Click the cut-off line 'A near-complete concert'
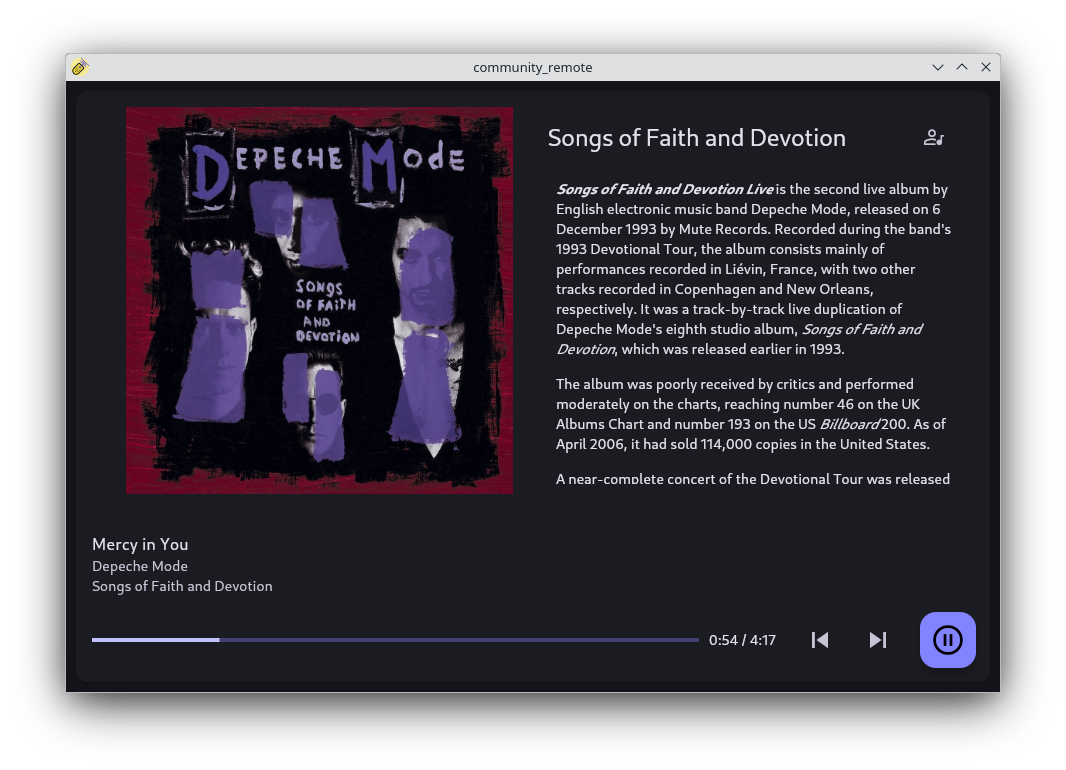The width and height of the screenshot is (1066, 770). [x=753, y=478]
